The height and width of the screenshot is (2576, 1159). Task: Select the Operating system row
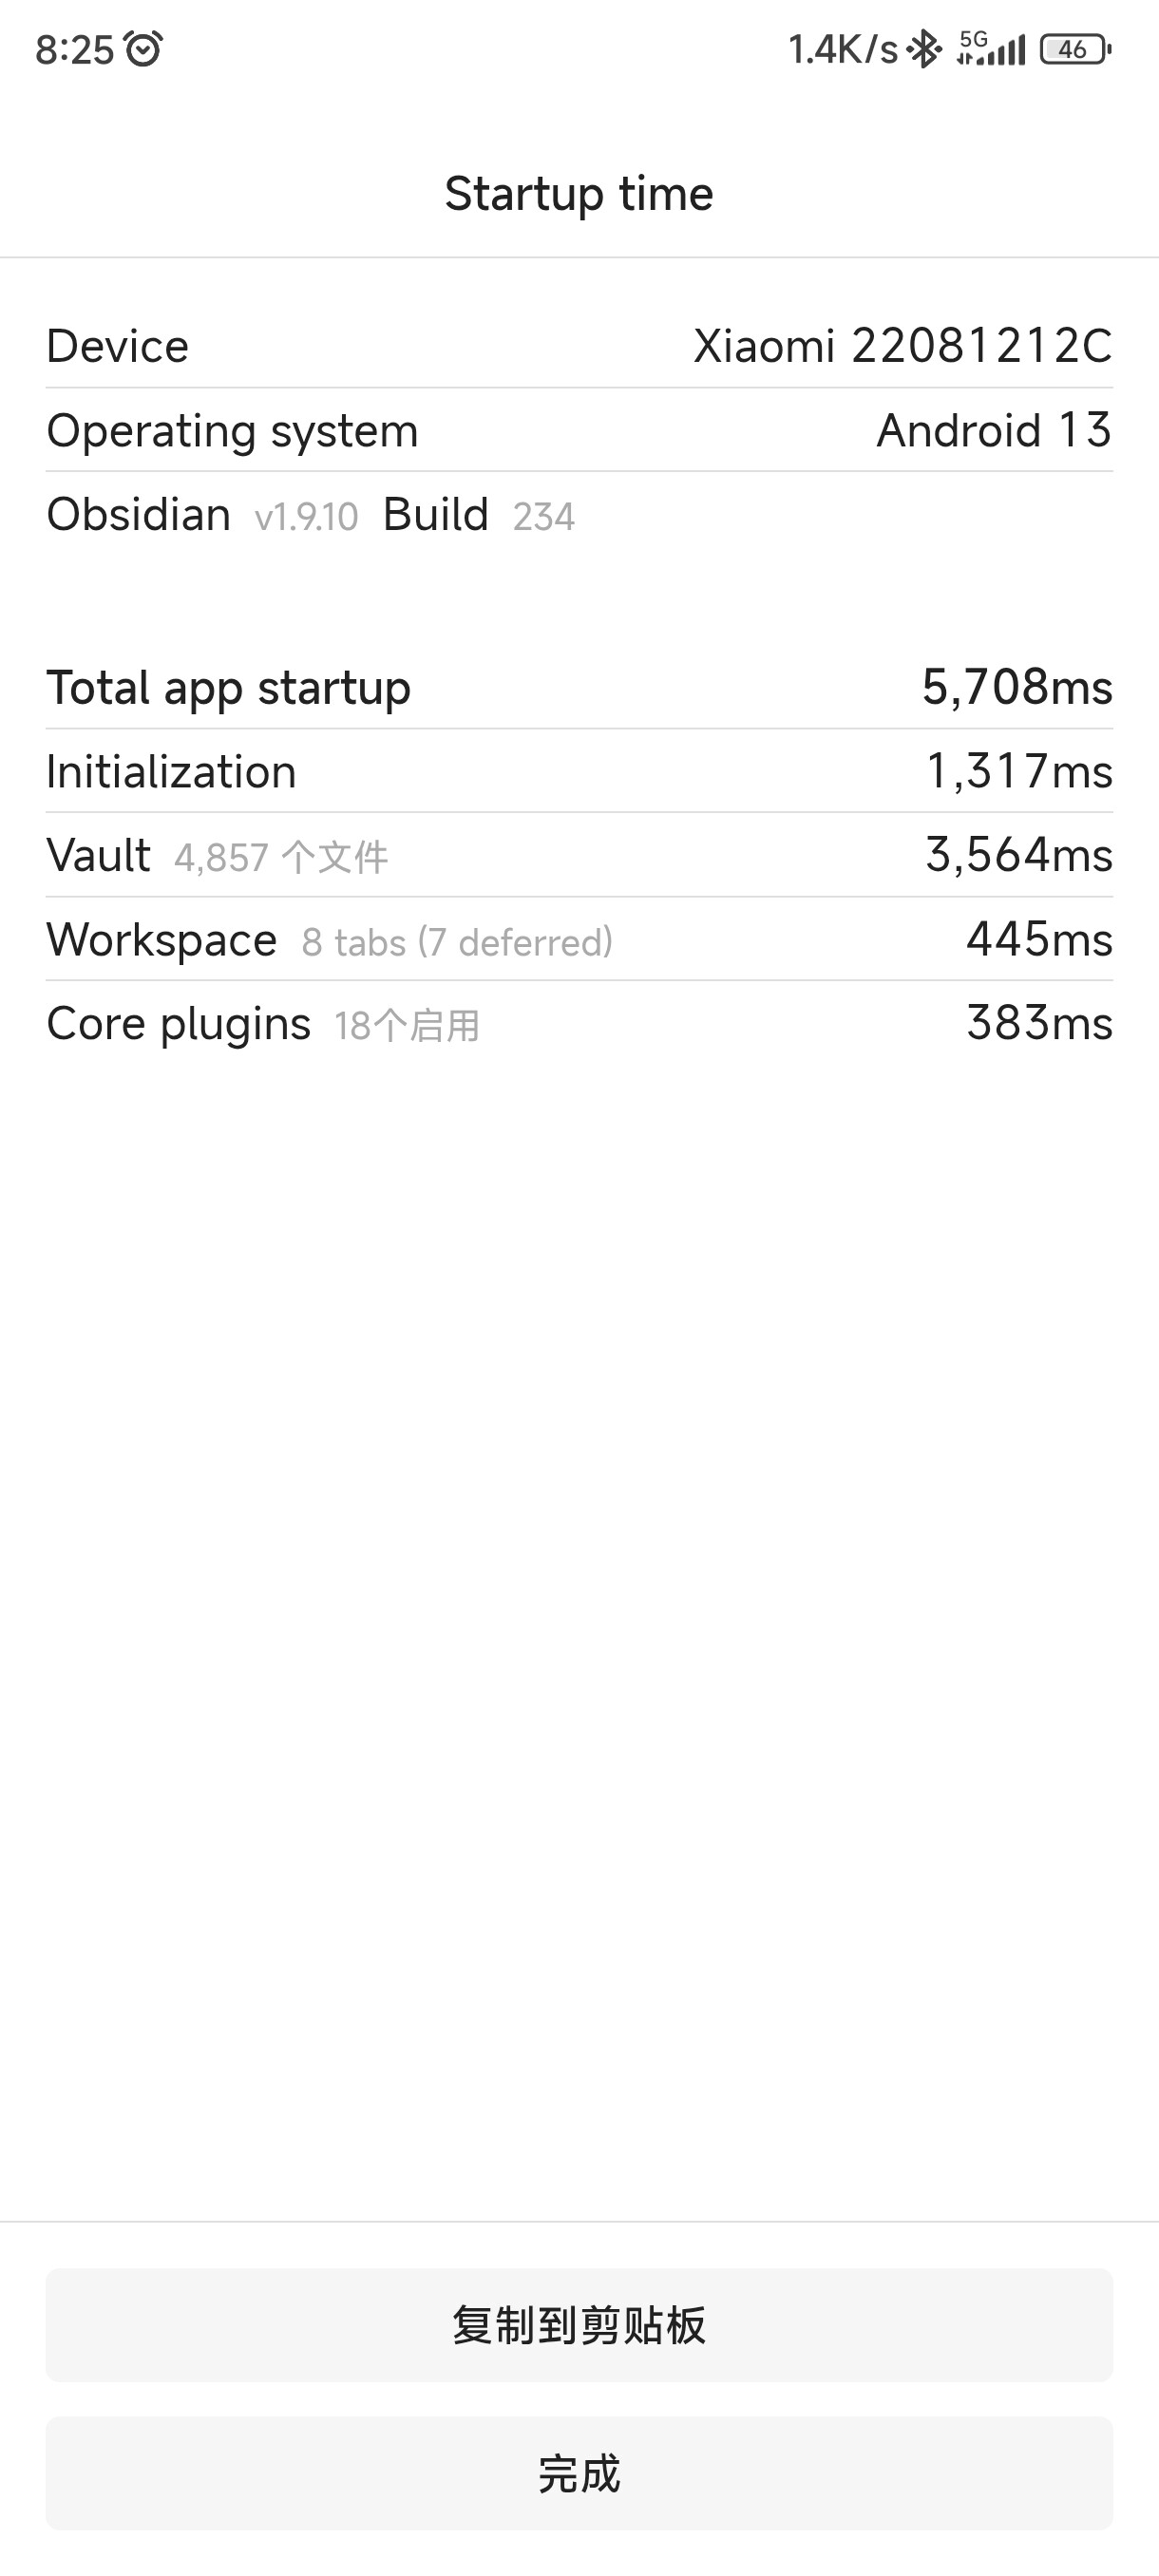(579, 431)
